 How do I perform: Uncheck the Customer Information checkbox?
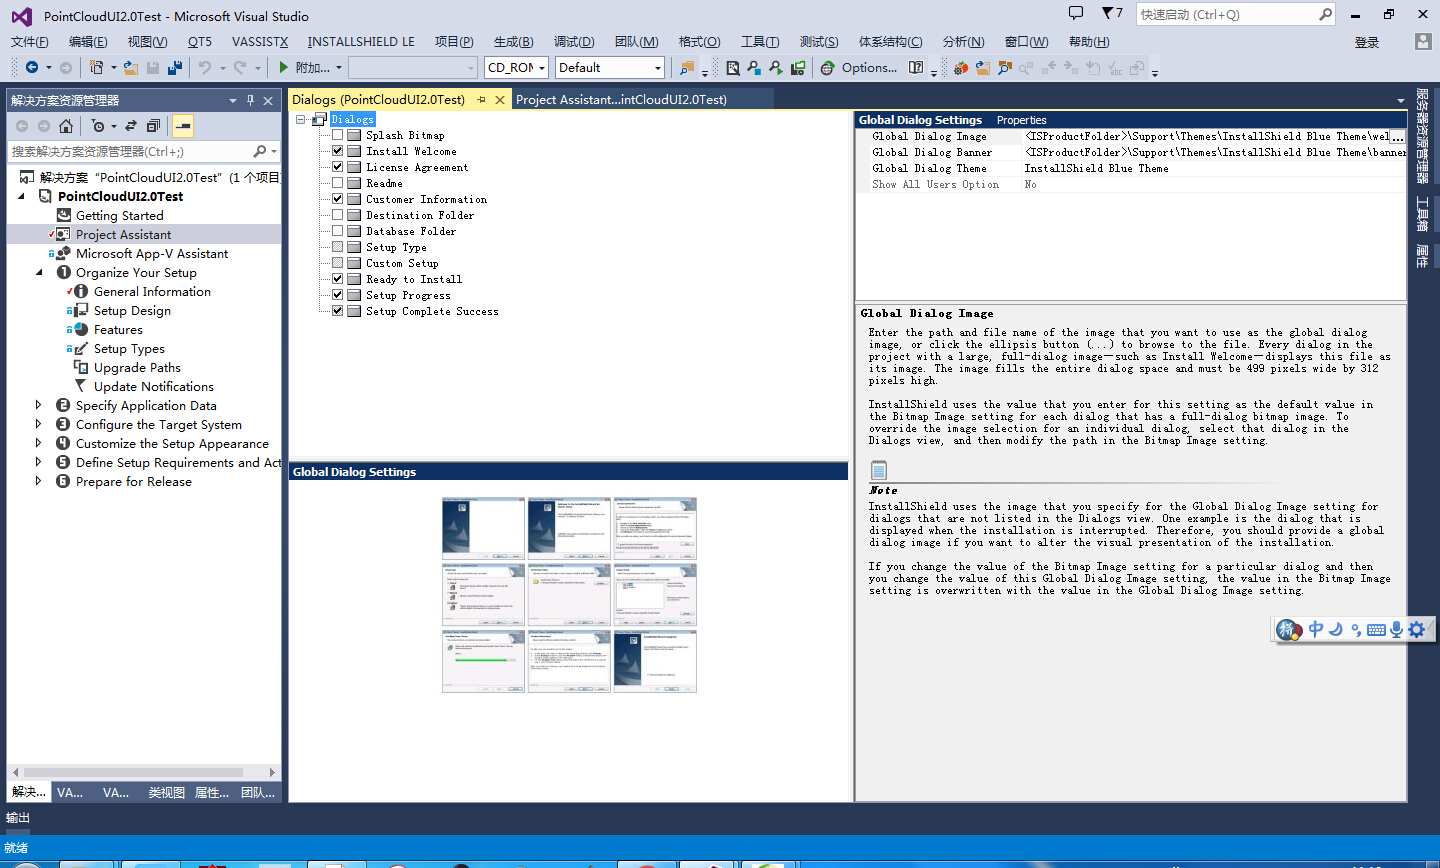point(338,199)
